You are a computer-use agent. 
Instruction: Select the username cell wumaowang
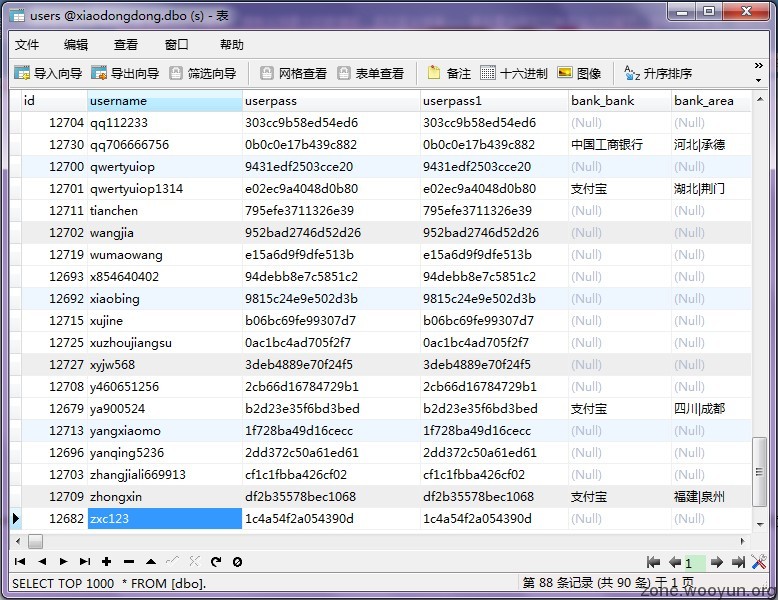(165, 255)
